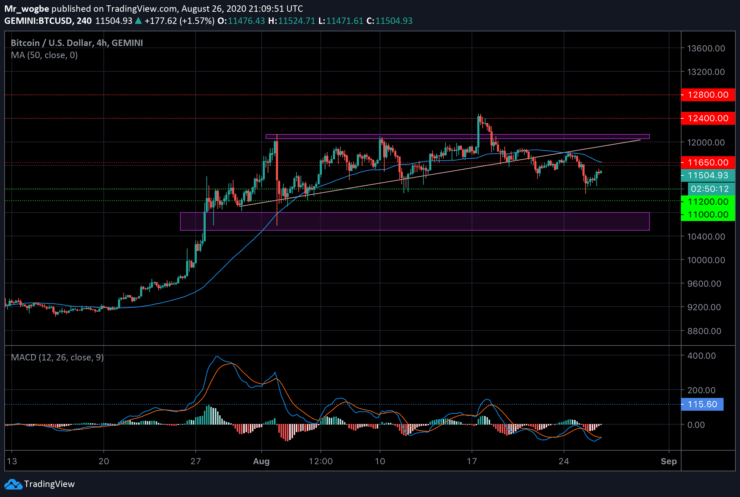Click the Sep label on time axis
The image size is (740, 497).
(x=669, y=461)
